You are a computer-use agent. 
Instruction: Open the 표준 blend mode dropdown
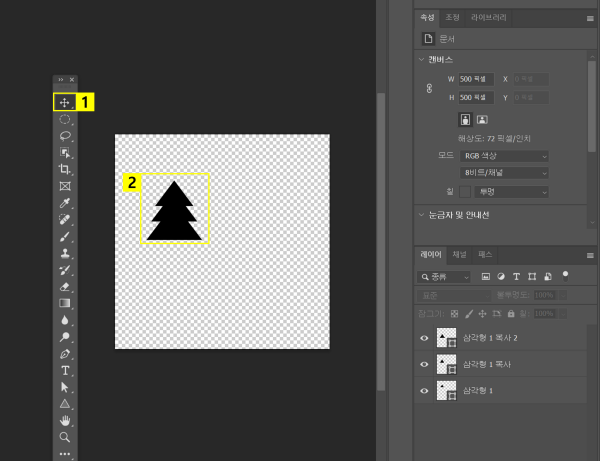(x=454, y=295)
